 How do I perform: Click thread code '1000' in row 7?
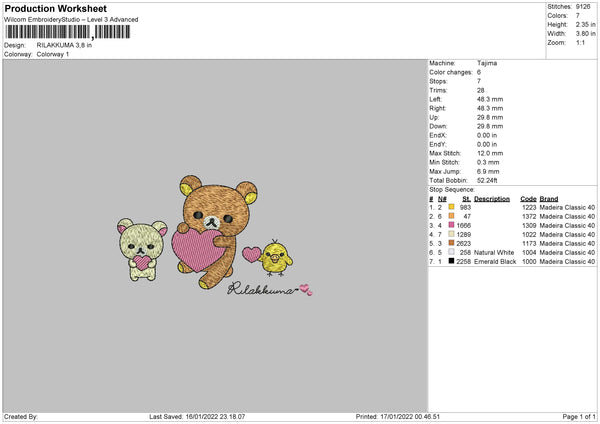tap(529, 262)
